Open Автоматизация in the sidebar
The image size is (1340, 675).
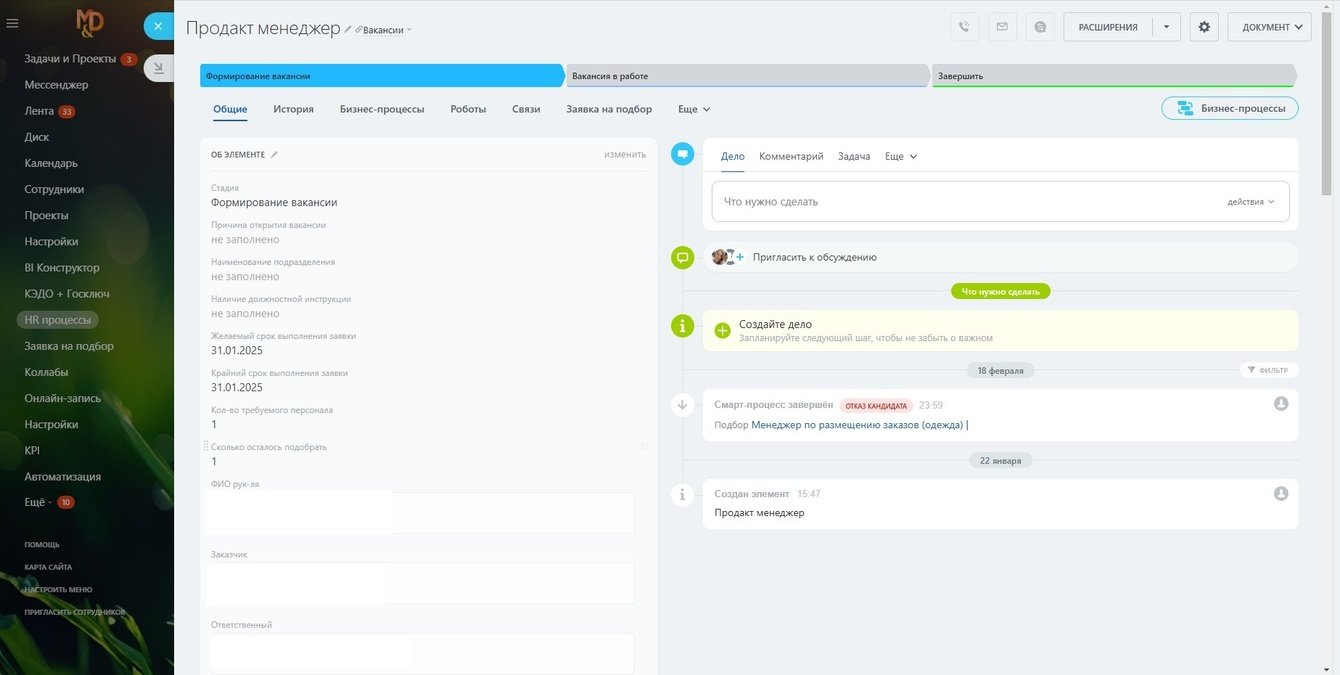tap(62, 477)
